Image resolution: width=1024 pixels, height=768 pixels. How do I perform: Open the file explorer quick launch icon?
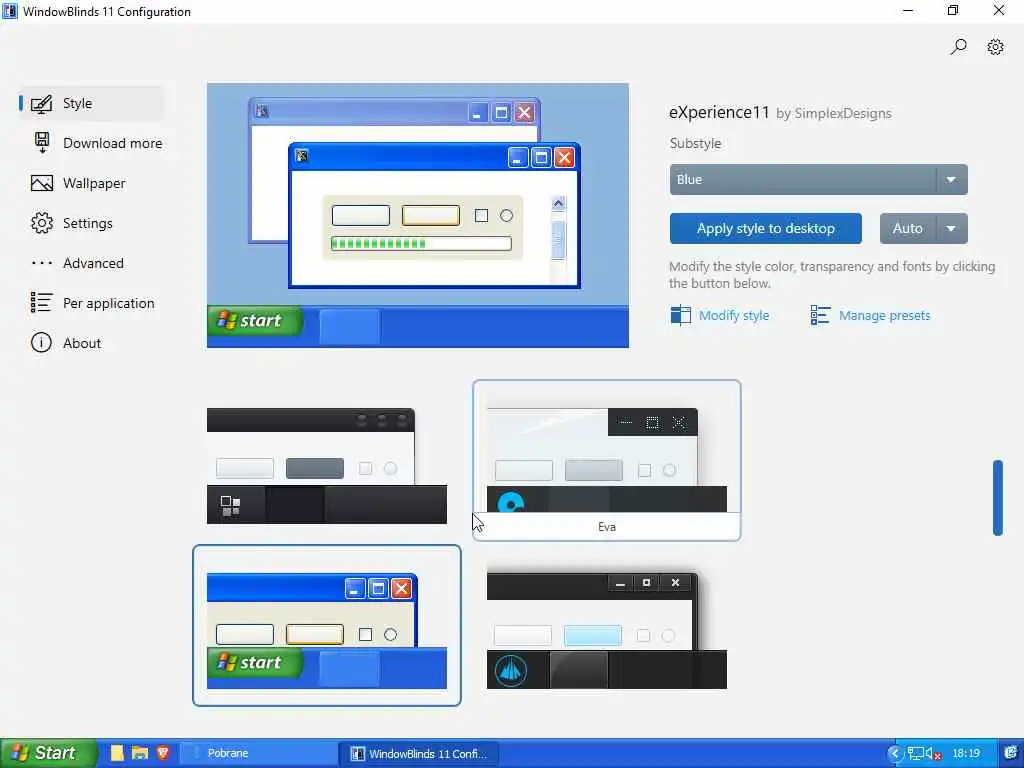pyautogui.click(x=140, y=753)
